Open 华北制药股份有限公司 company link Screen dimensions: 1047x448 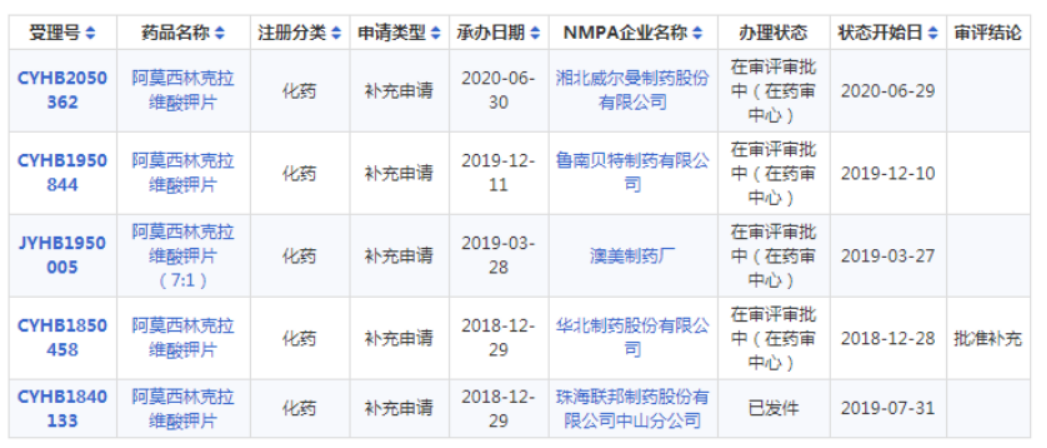[632, 338]
